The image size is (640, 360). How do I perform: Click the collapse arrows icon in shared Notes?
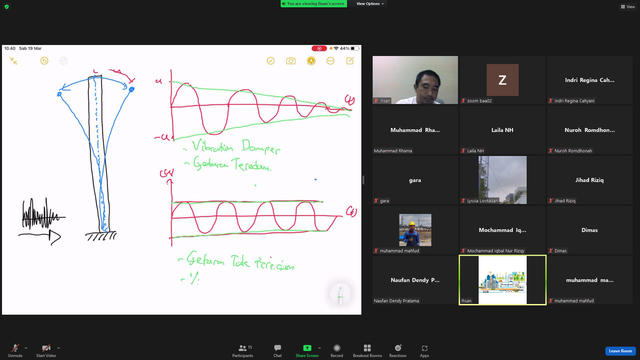[x=13, y=61]
